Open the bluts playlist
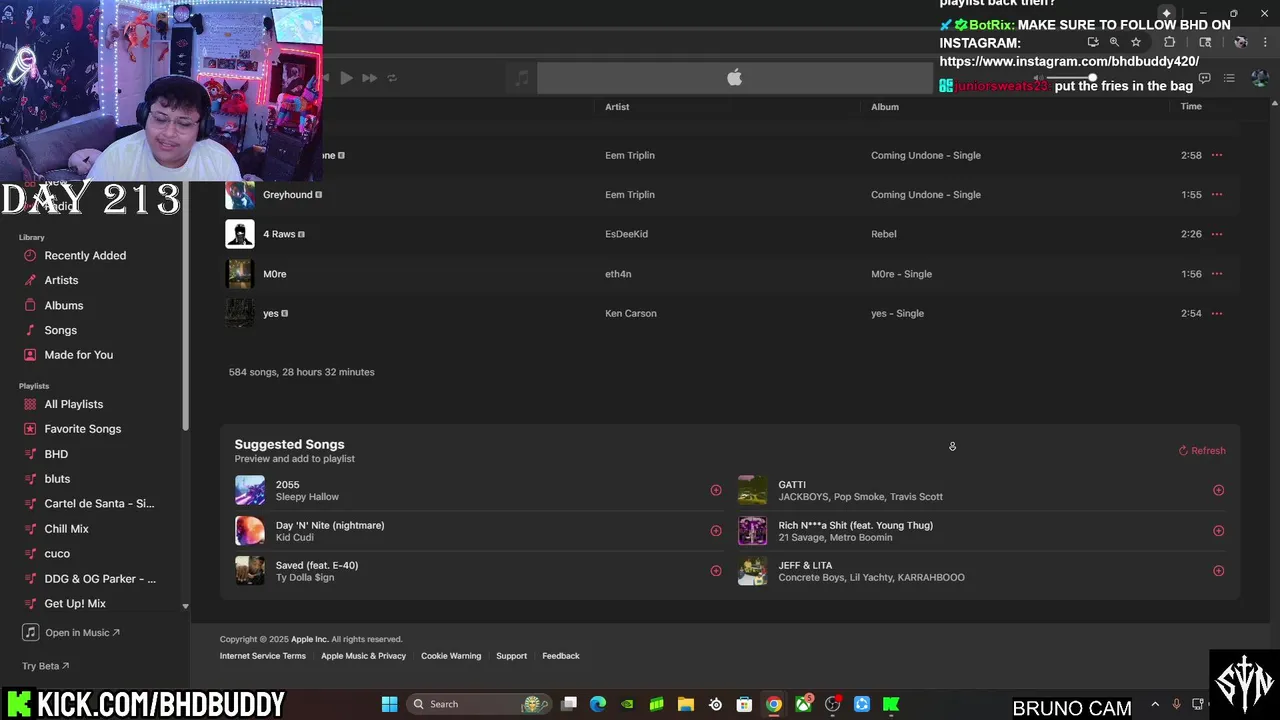 [x=57, y=479]
